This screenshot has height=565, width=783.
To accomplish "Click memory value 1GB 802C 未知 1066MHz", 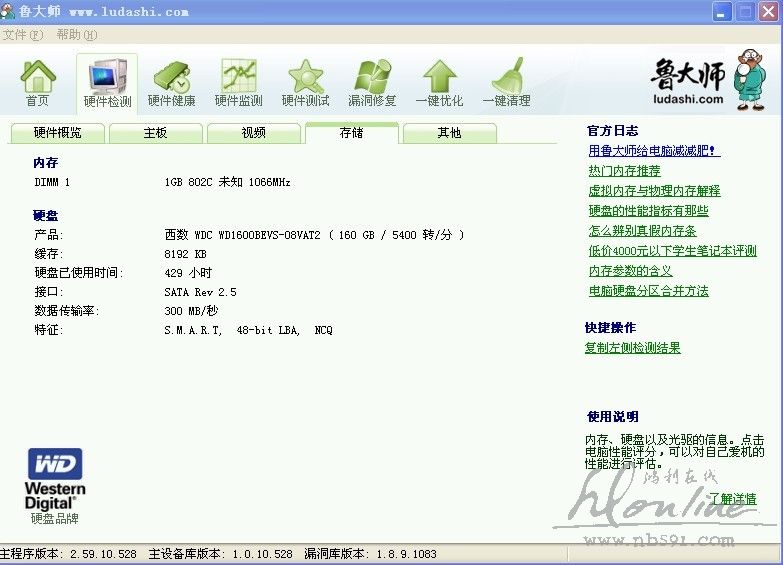I will click(227, 182).
